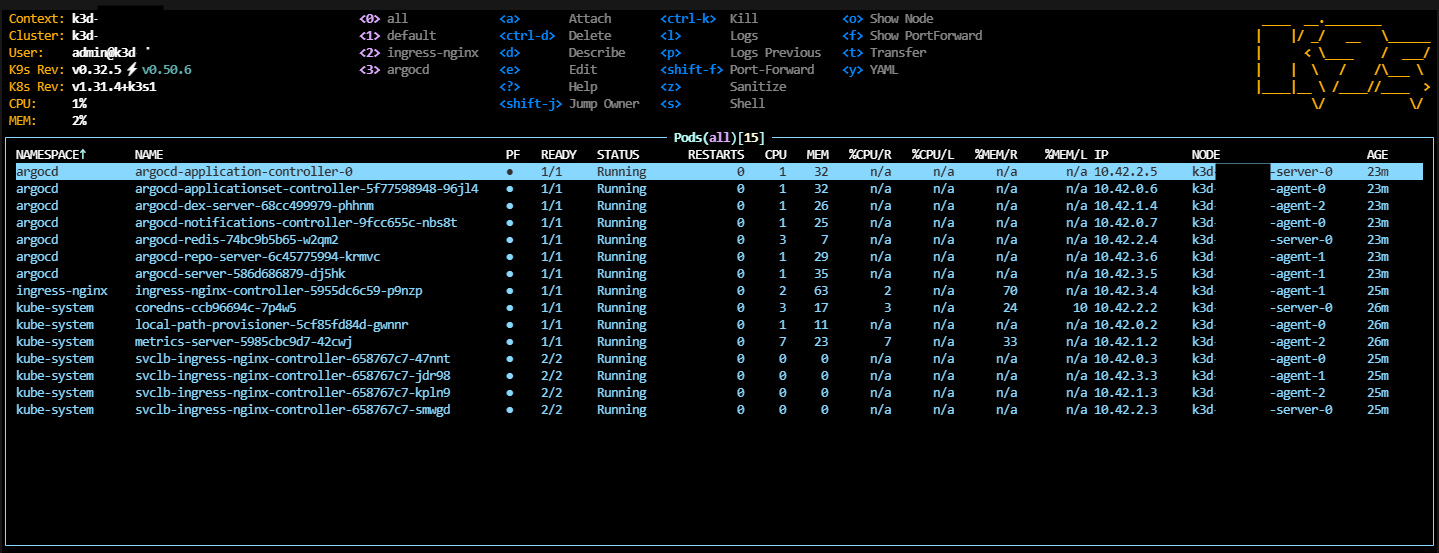The width and height of the screenshot is (1439, 553).
Task: Click the %CPU/R column header
Action: (870, 155)
